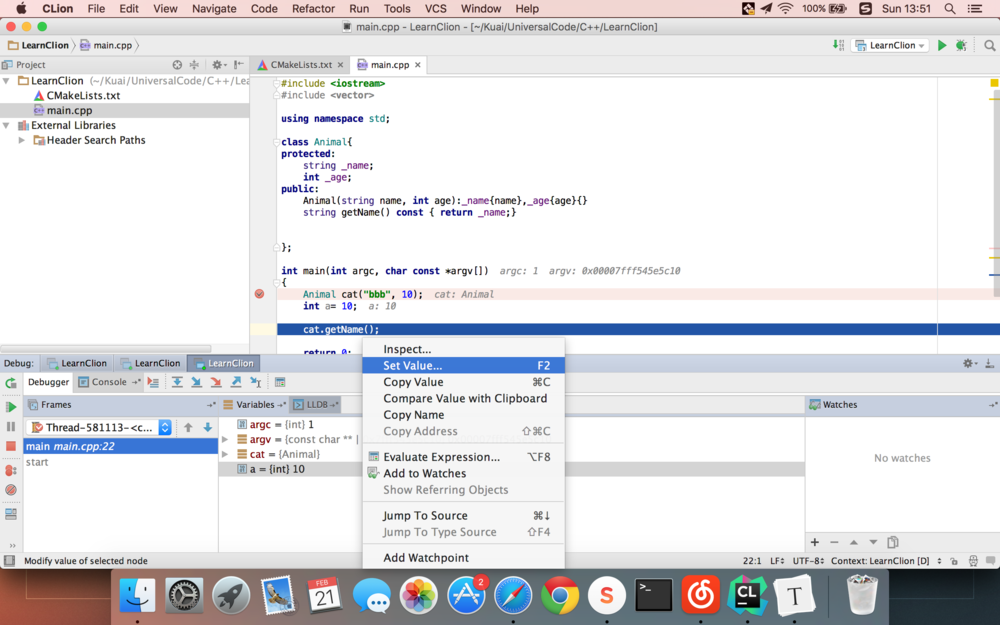This screenshot has height=625, width=1000.
Task: Choose Copy Value from the context menu
Action: click(x=463, y=382)
